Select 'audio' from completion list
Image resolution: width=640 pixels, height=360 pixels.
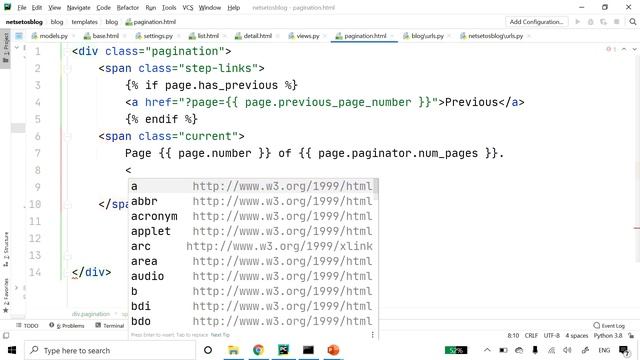click(x=251, y=276)
